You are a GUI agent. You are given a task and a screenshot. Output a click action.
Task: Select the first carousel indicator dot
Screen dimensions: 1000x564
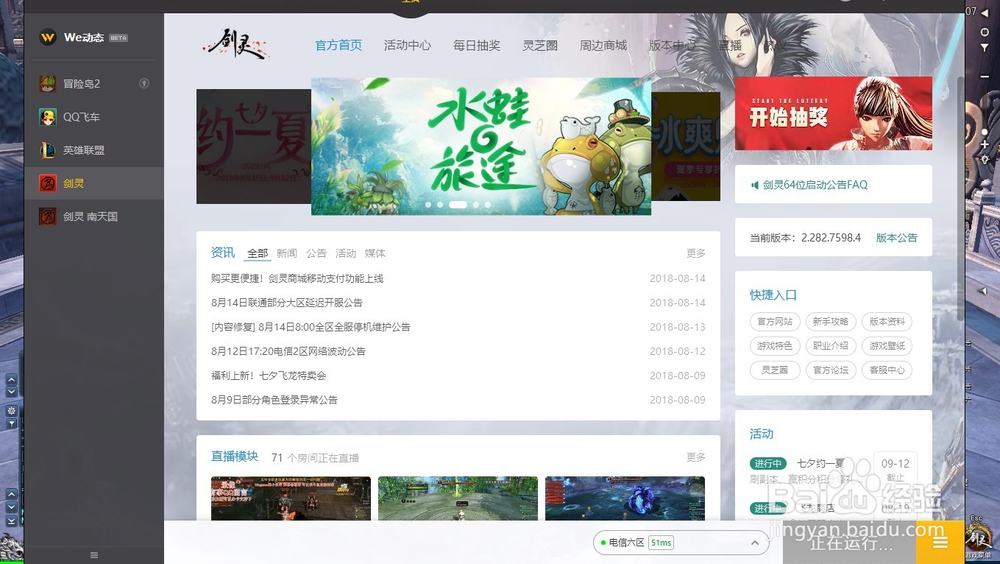(428, 205)
